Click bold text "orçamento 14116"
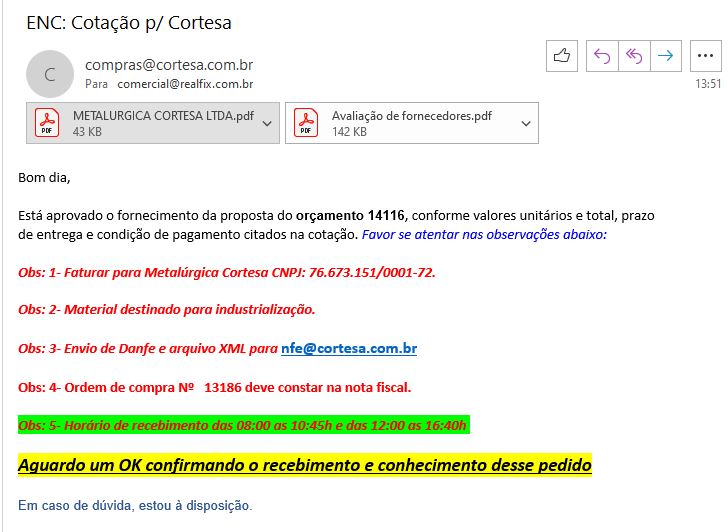The image size is (728, 532). (x=350, y=215)
